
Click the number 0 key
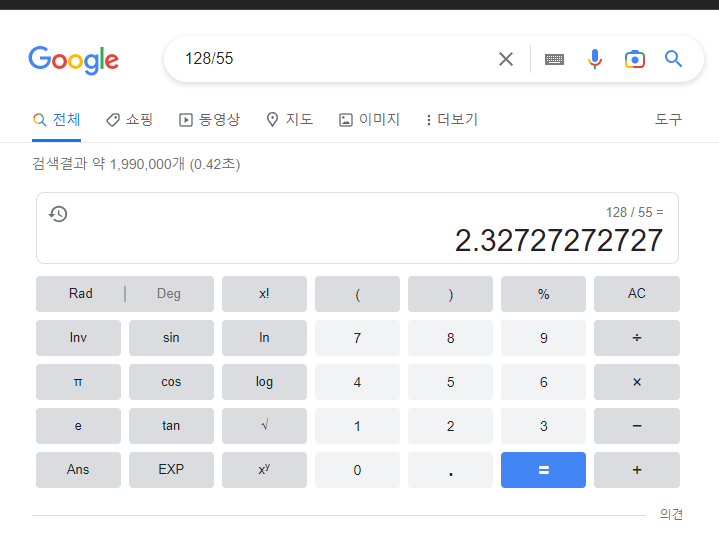[x=357, y=470]
